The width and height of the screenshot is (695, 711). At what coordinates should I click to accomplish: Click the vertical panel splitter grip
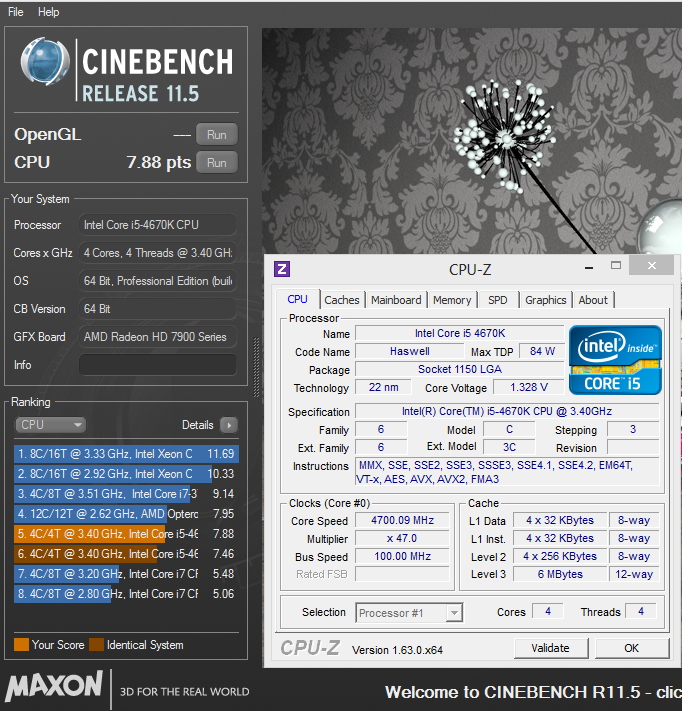256,367
